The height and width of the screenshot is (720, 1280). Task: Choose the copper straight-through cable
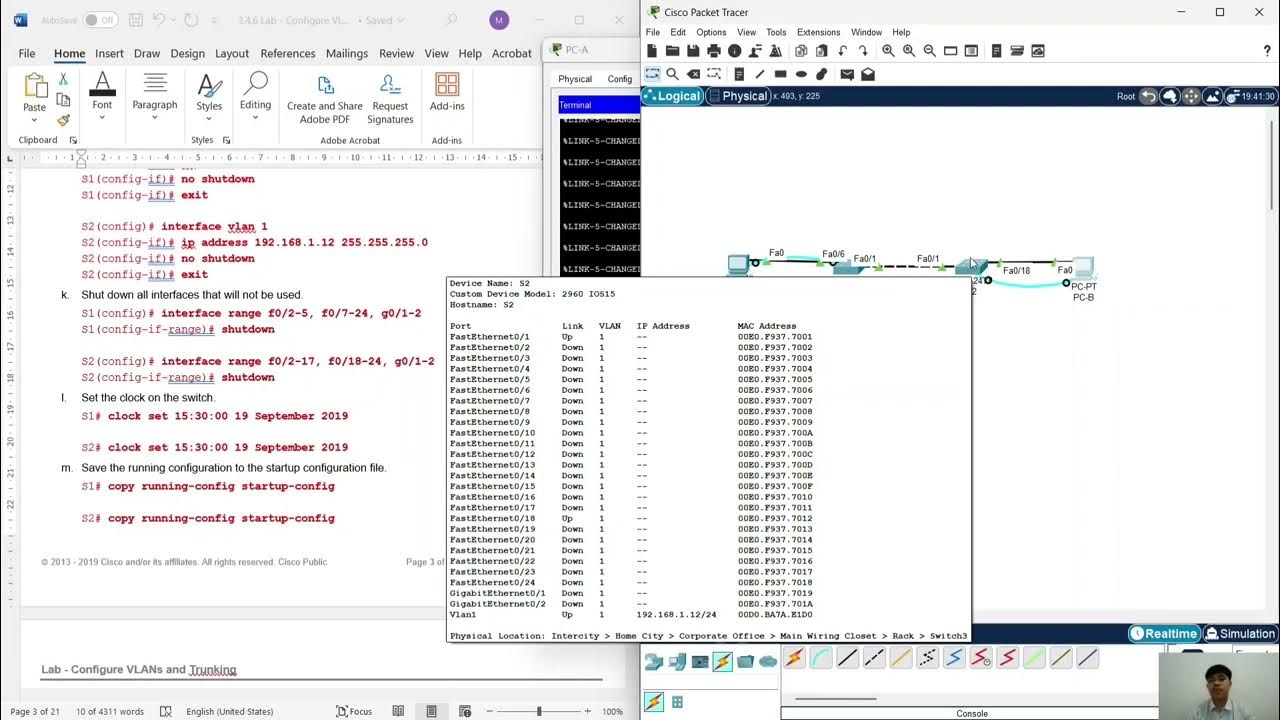point(847,658)
